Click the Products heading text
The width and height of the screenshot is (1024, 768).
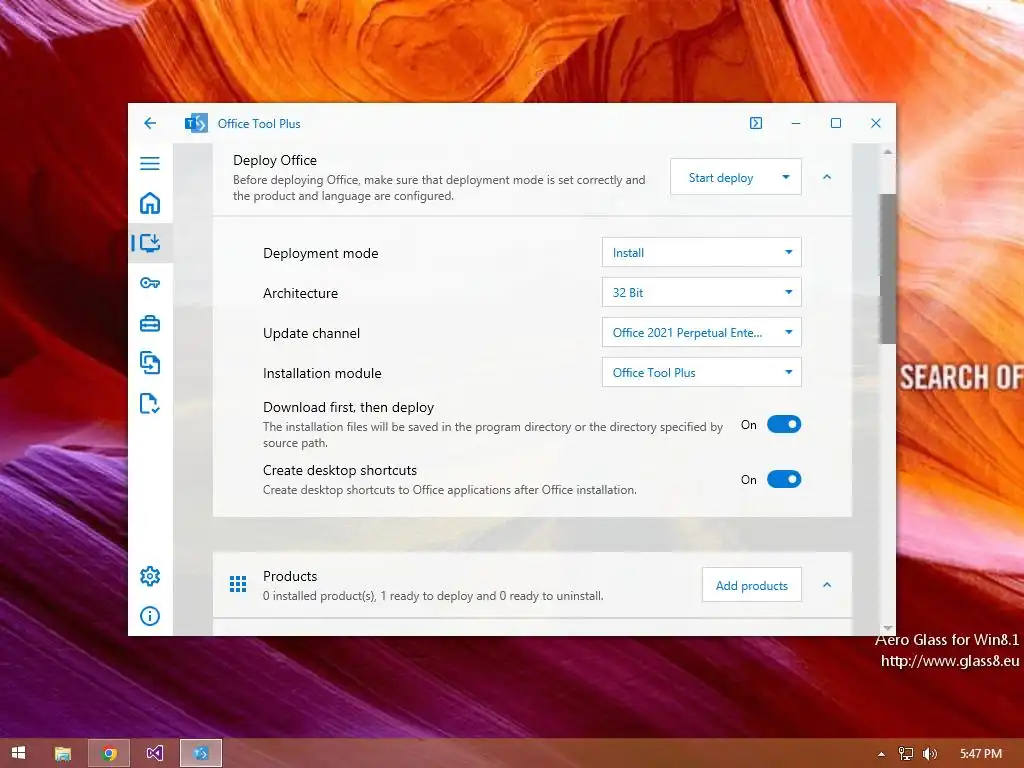[x=290, y=576]
